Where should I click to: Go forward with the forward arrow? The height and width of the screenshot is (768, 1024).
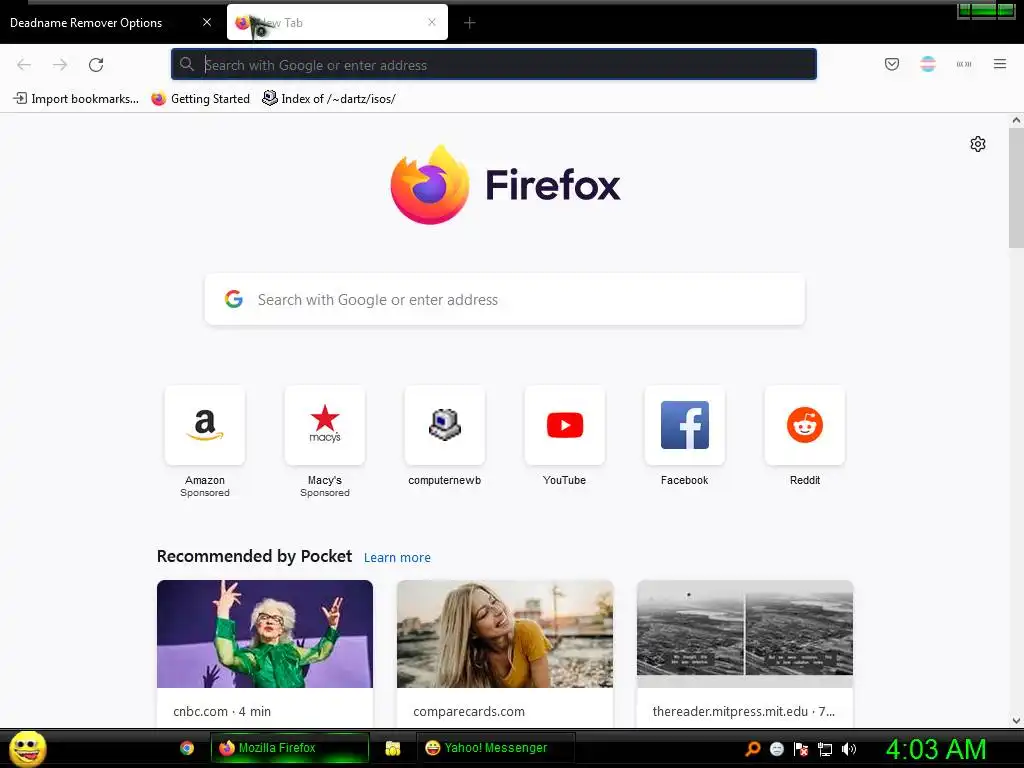[60, 65]
